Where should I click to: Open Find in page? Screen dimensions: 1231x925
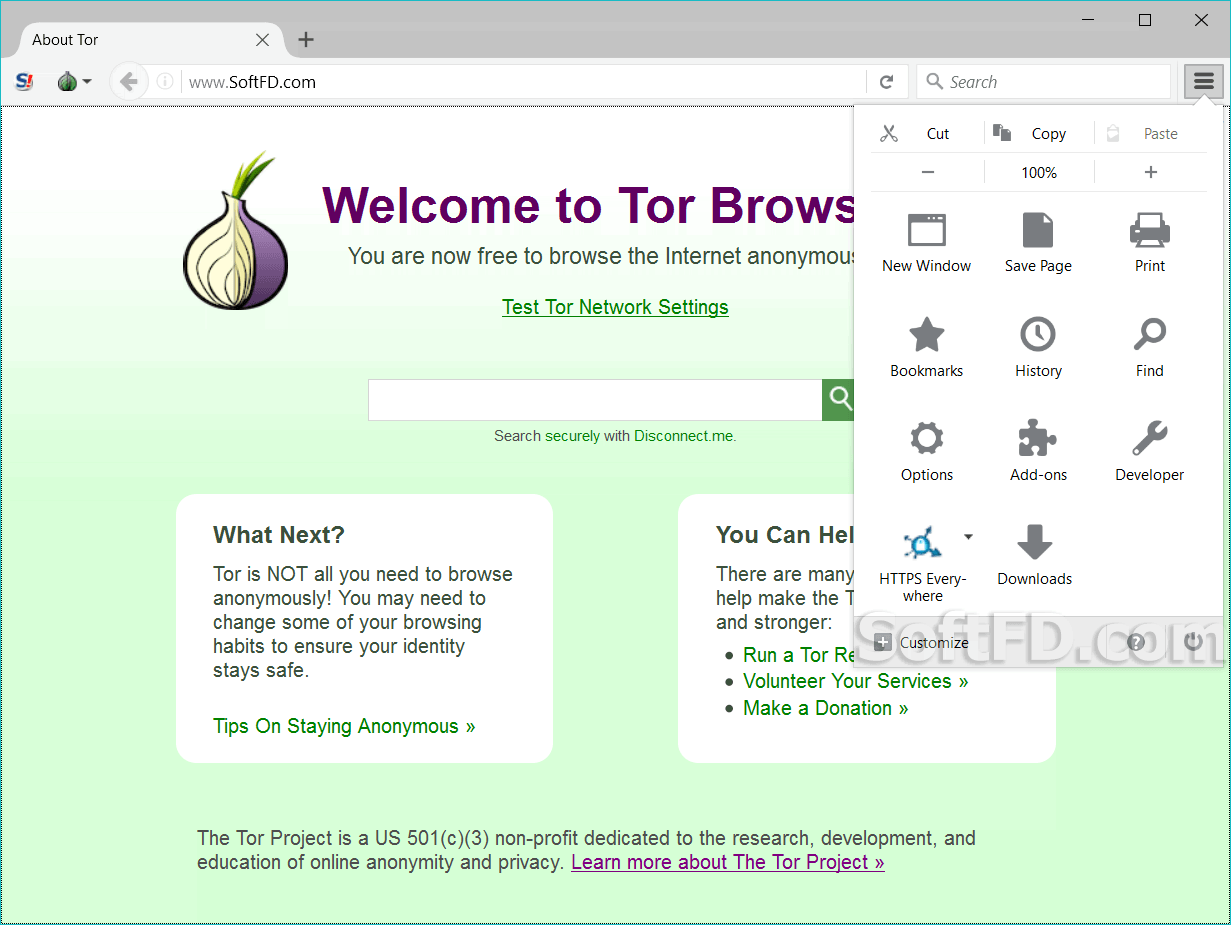(1150, 347)
